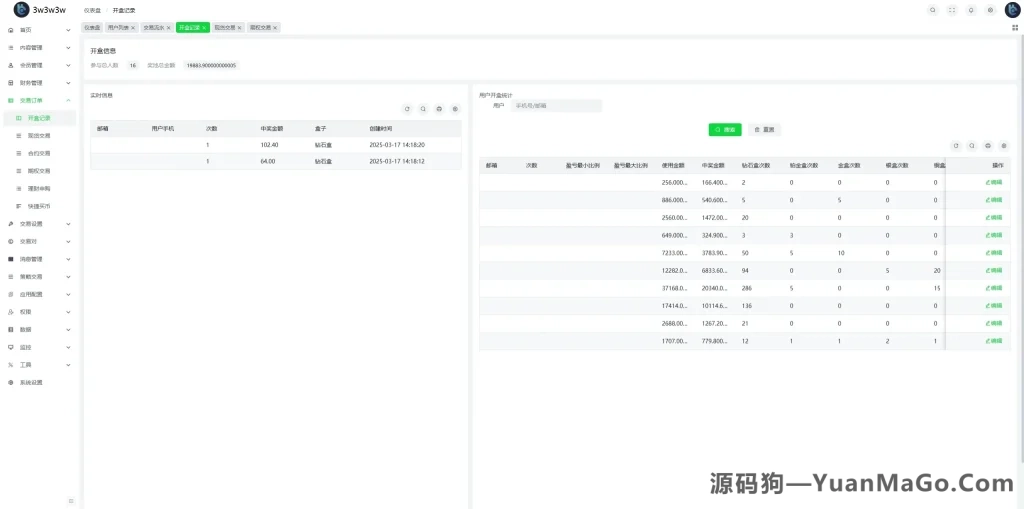Refresh the 用户开盒统计 table

click(x=955, y=146)
